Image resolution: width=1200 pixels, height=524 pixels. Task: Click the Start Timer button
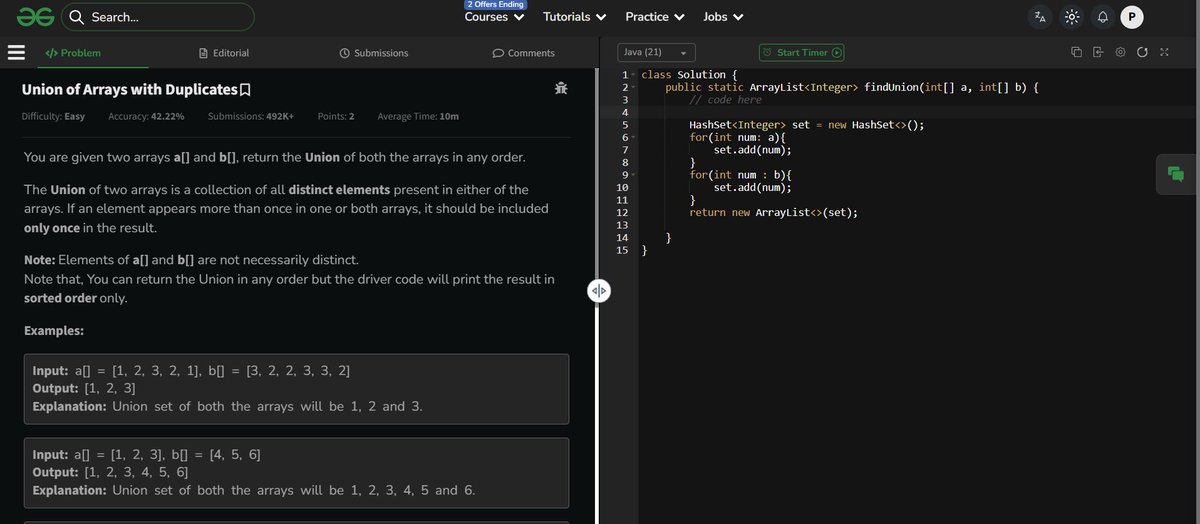pos(802,52)
